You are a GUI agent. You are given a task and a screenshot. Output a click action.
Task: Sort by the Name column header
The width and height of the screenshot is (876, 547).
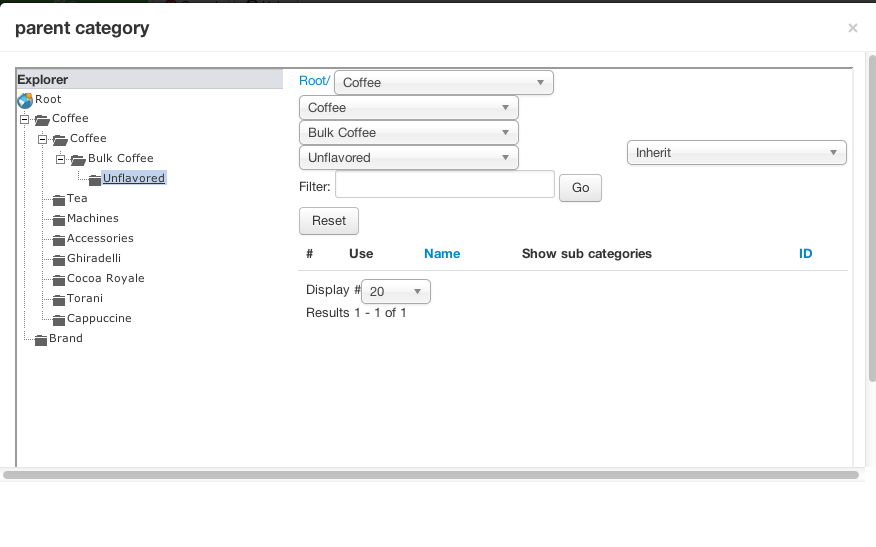[x=442, y=254]
